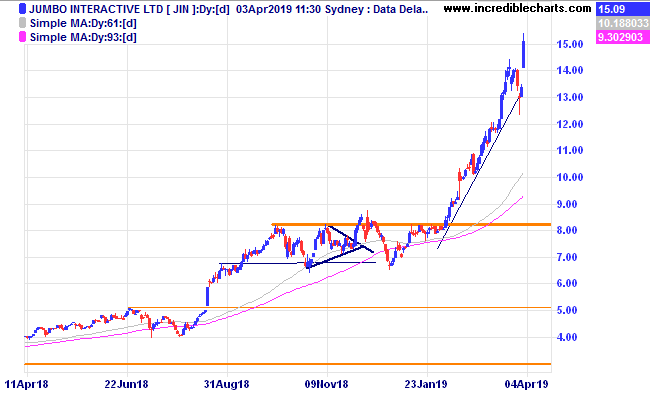The height and width of the screenshot is (395, 651).
Task: Click the 14.00 price axis label
Action: coord(570,70)
